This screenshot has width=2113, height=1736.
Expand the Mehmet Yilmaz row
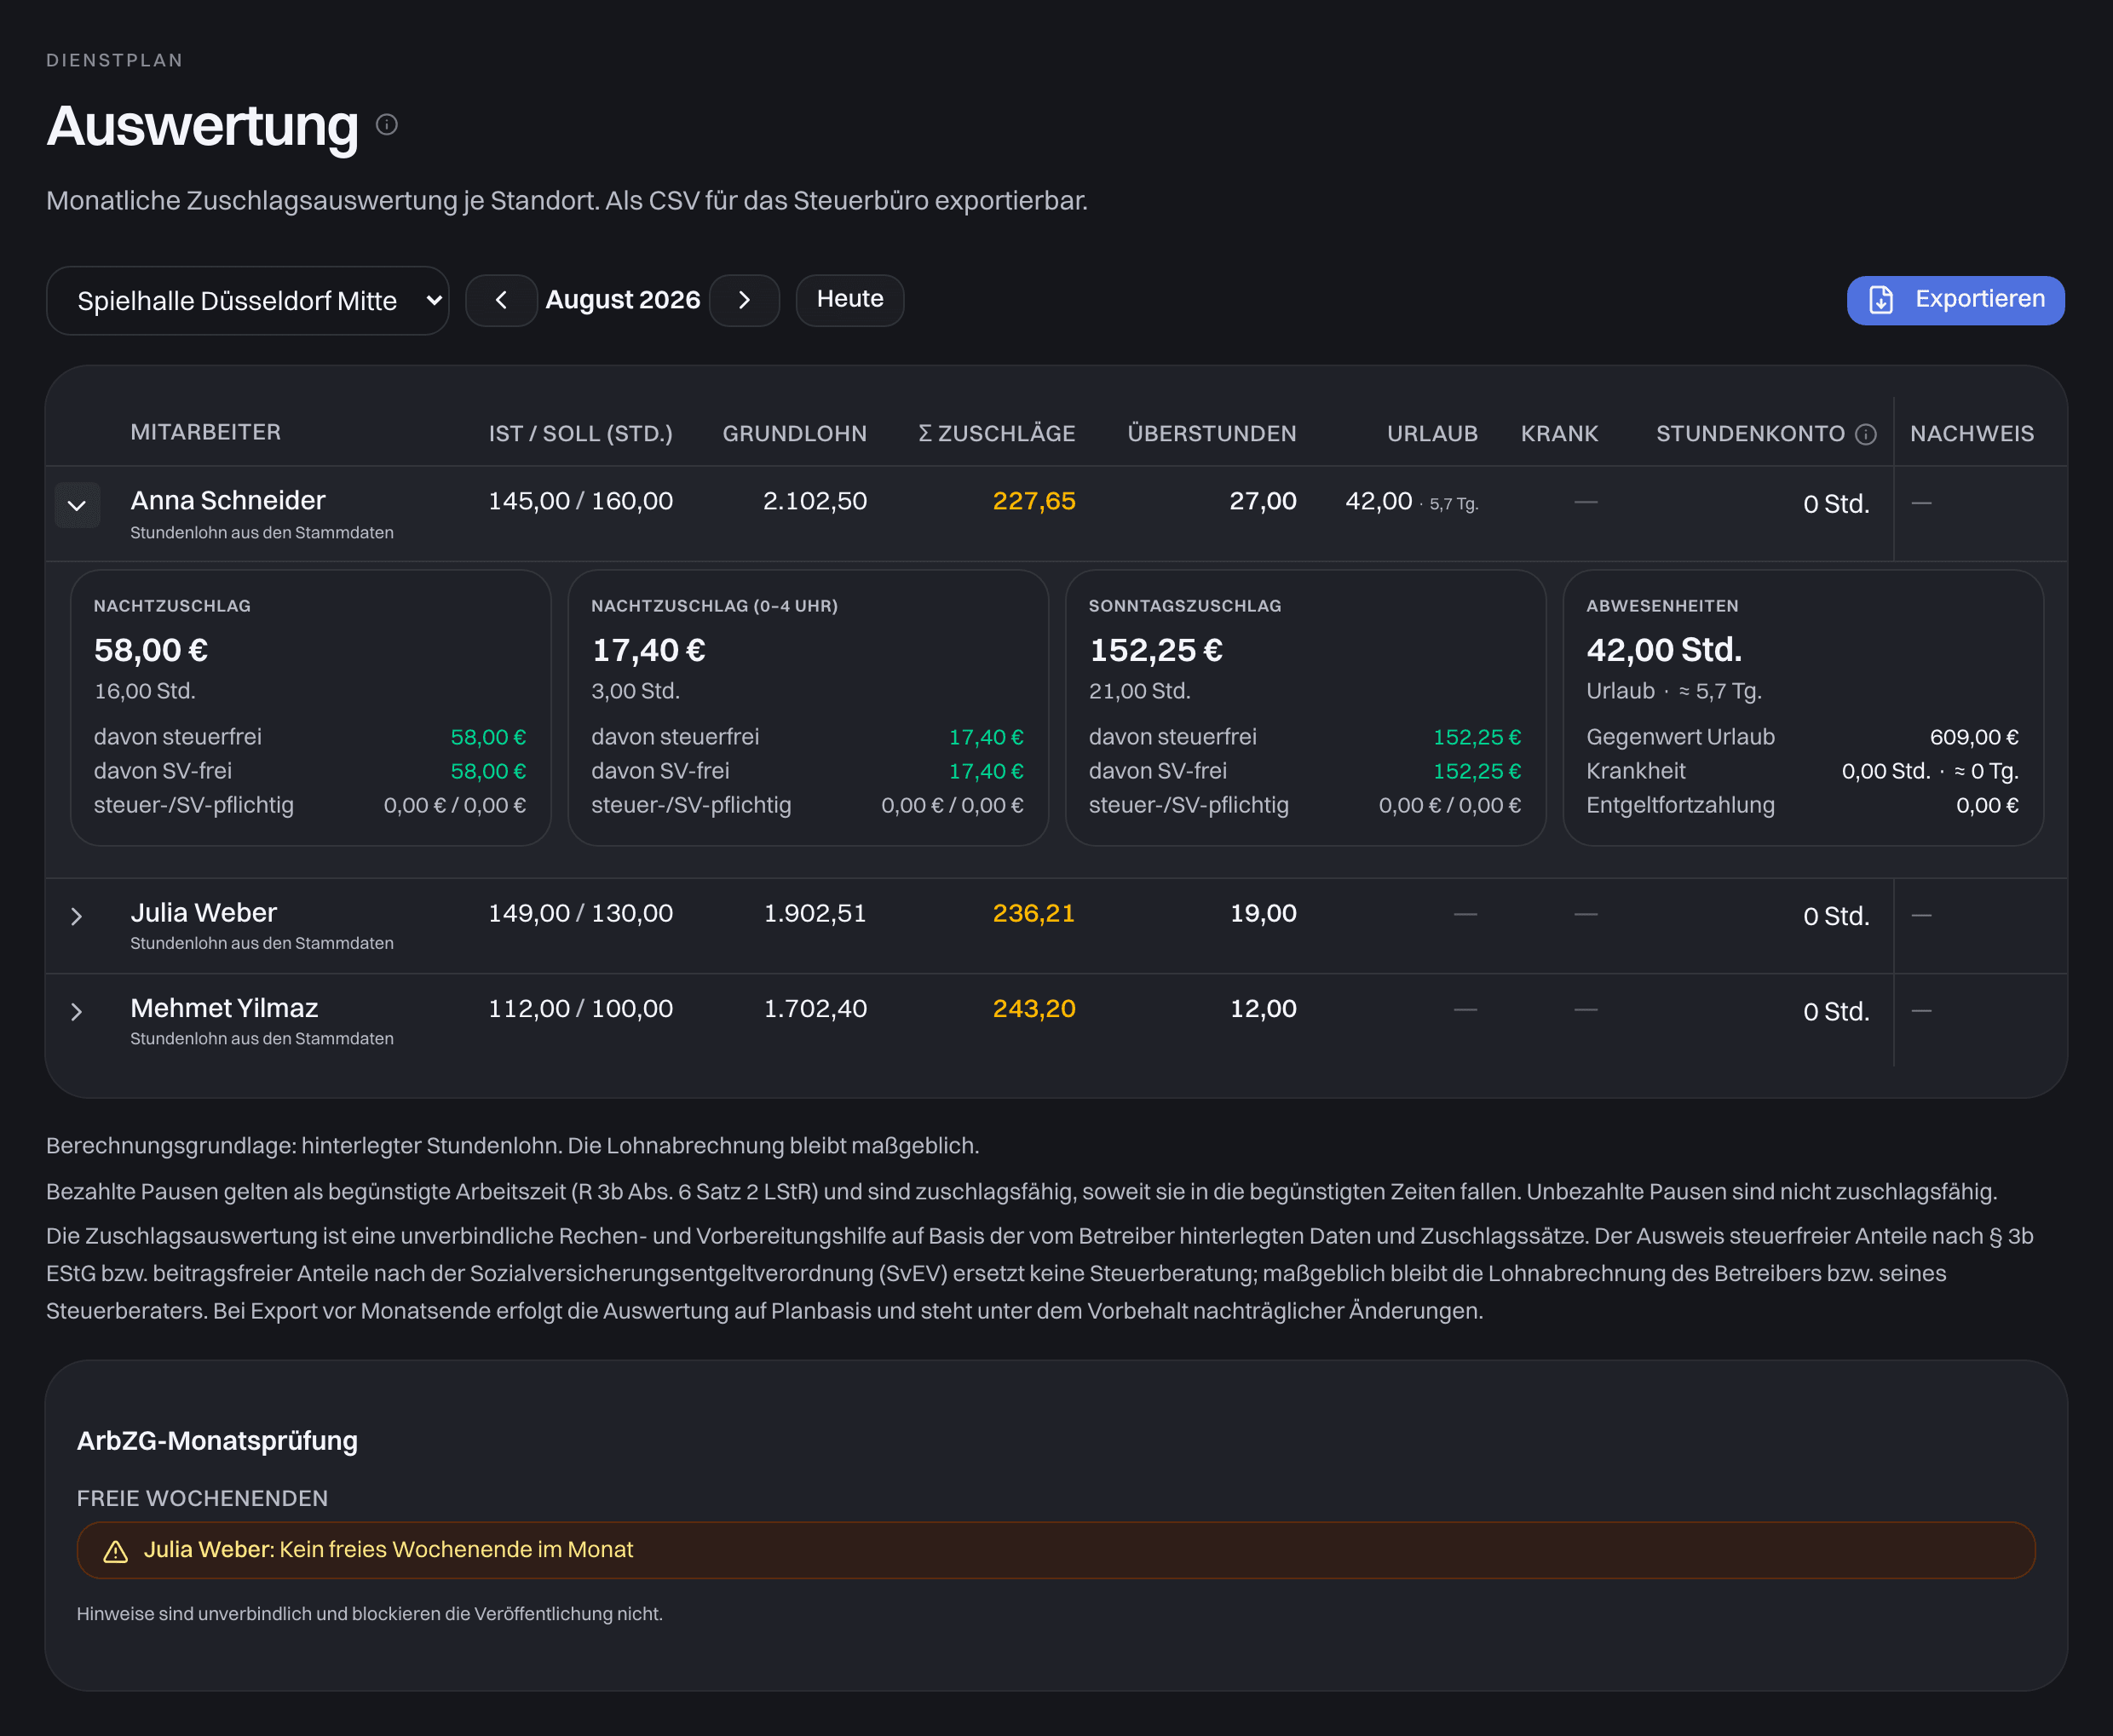pos(77,1012)
